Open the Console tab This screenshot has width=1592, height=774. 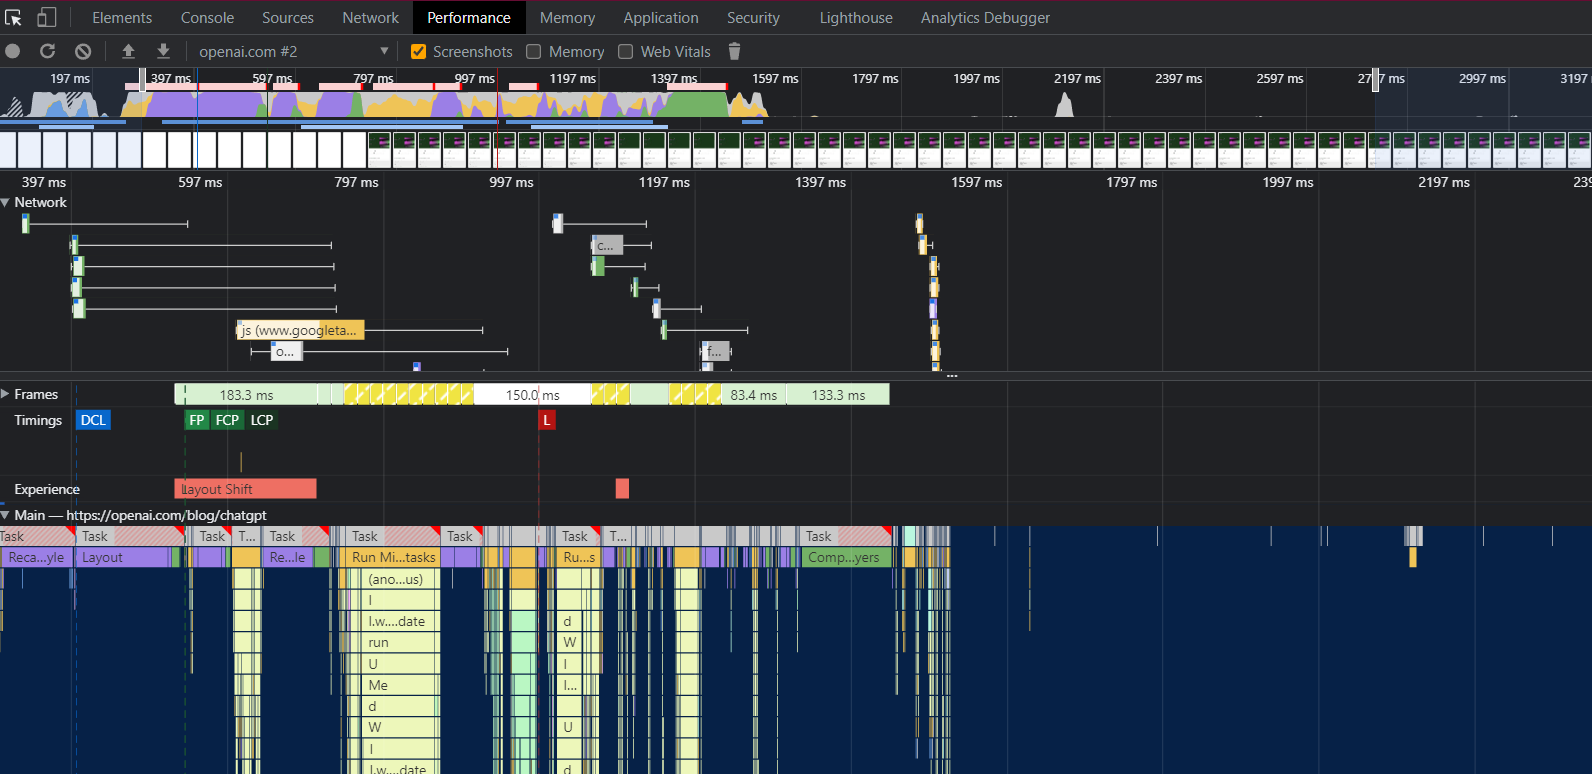[x=207, y=17]
